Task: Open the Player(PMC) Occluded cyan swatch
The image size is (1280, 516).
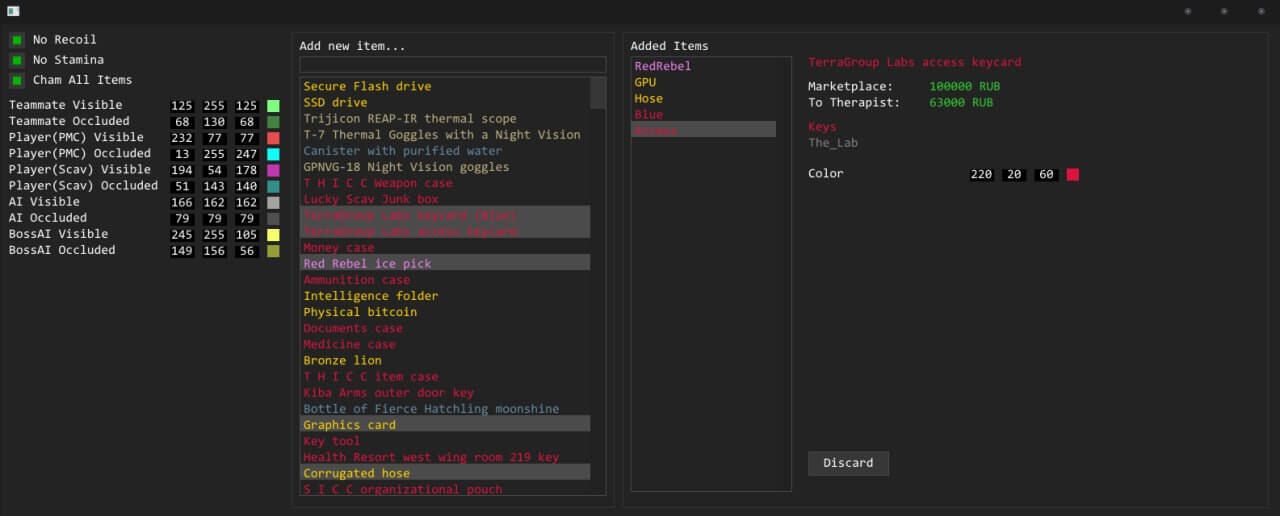Action: point(273,154)
